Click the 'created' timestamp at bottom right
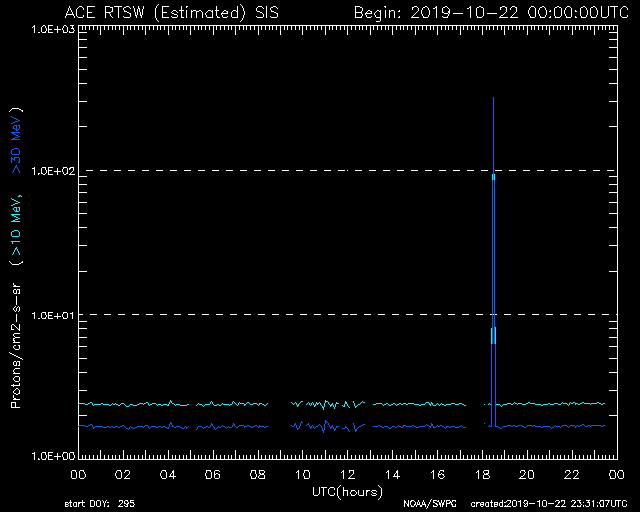The image size is (640, 512). (549, 503)
